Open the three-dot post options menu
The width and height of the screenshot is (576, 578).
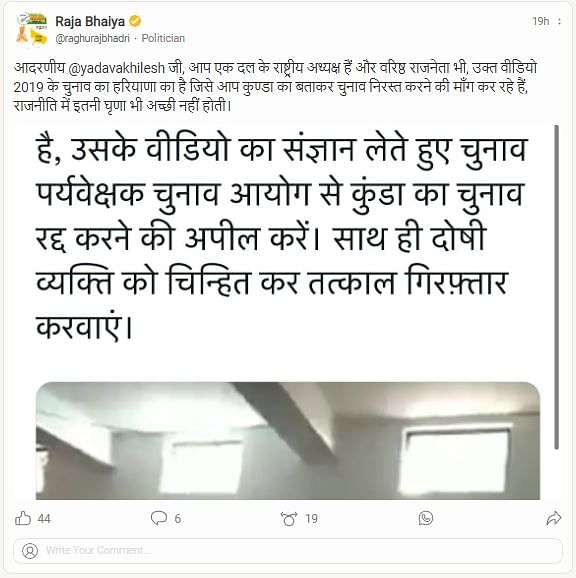point(559,21)
